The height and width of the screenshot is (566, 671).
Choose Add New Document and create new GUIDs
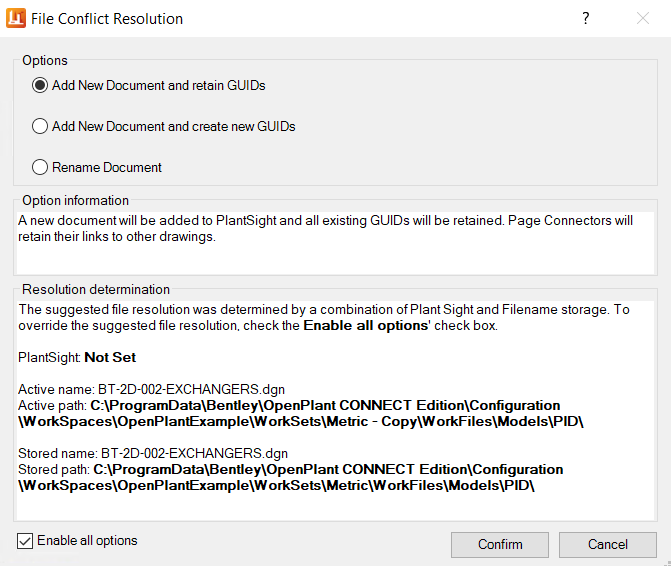click(163, 126)
